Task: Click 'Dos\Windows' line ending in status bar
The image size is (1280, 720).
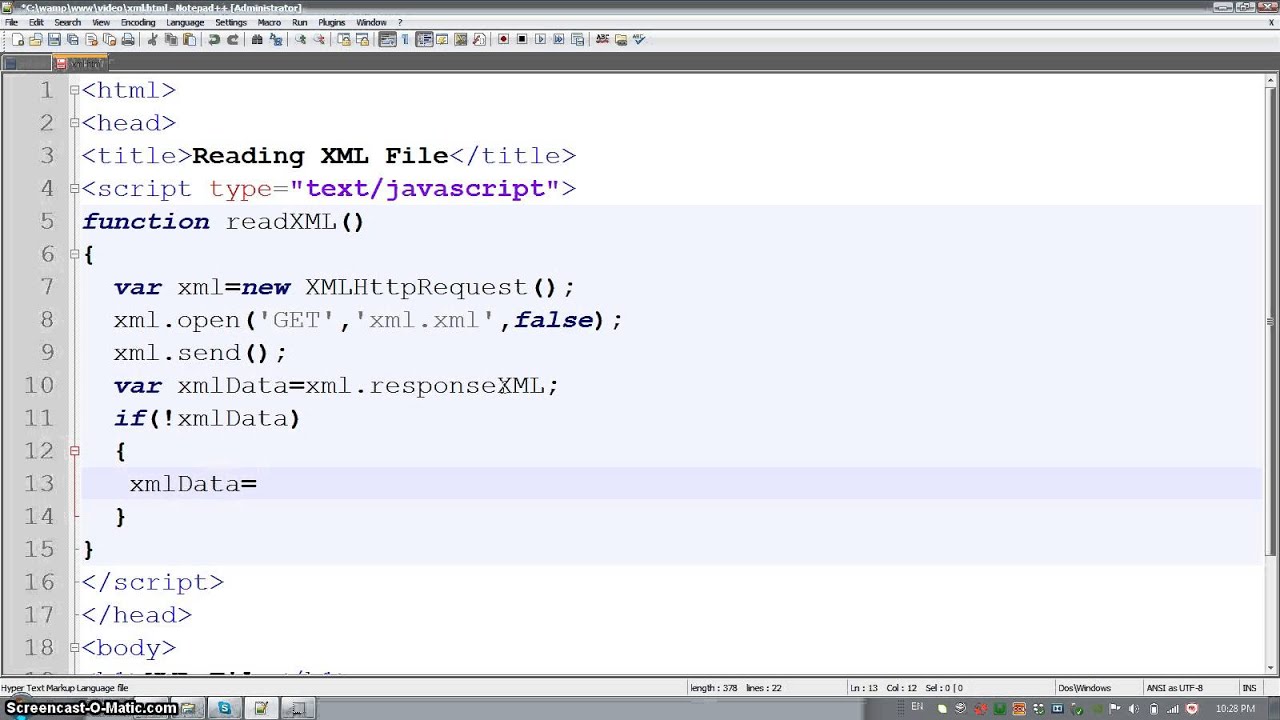Action: pyautogui.click(x=1085, y=688)
